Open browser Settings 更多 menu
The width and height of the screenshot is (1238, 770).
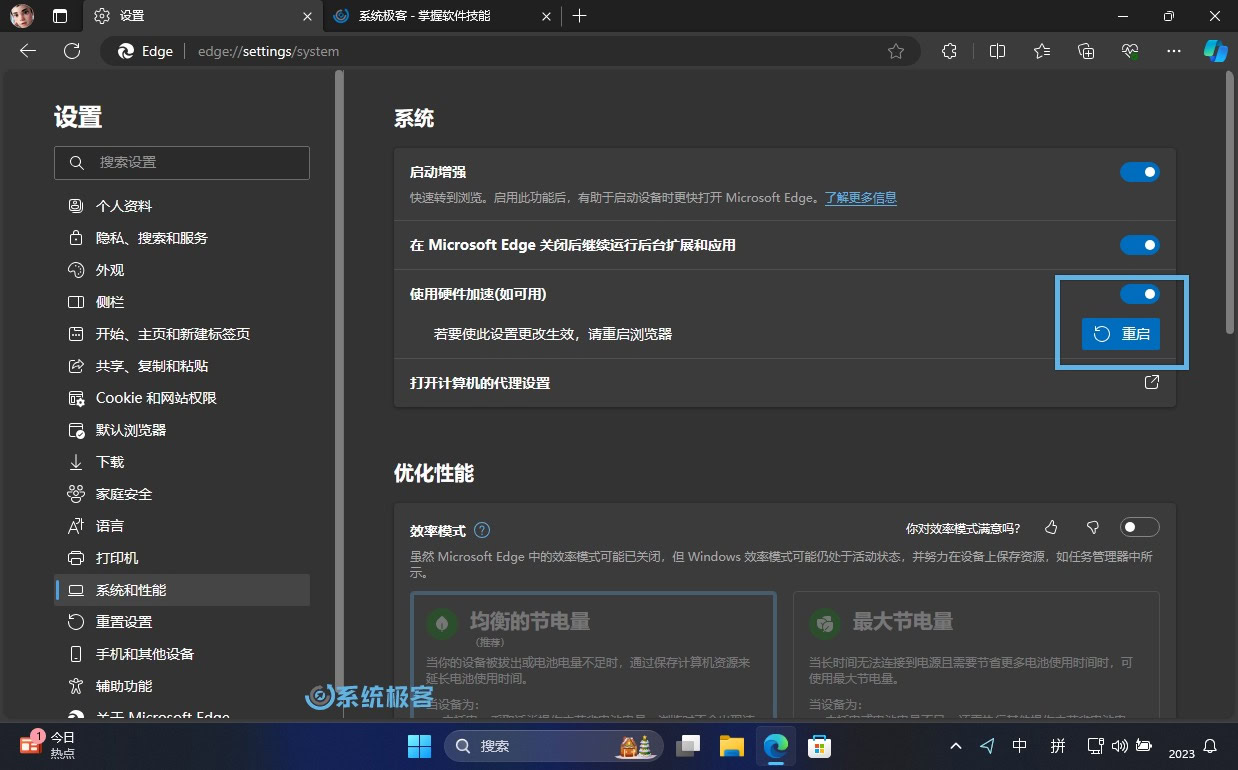coord(1173,51)
